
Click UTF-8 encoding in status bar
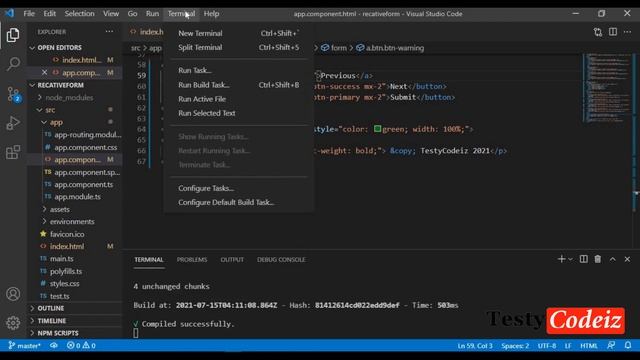pyautogui.click(x=547, y=346)
